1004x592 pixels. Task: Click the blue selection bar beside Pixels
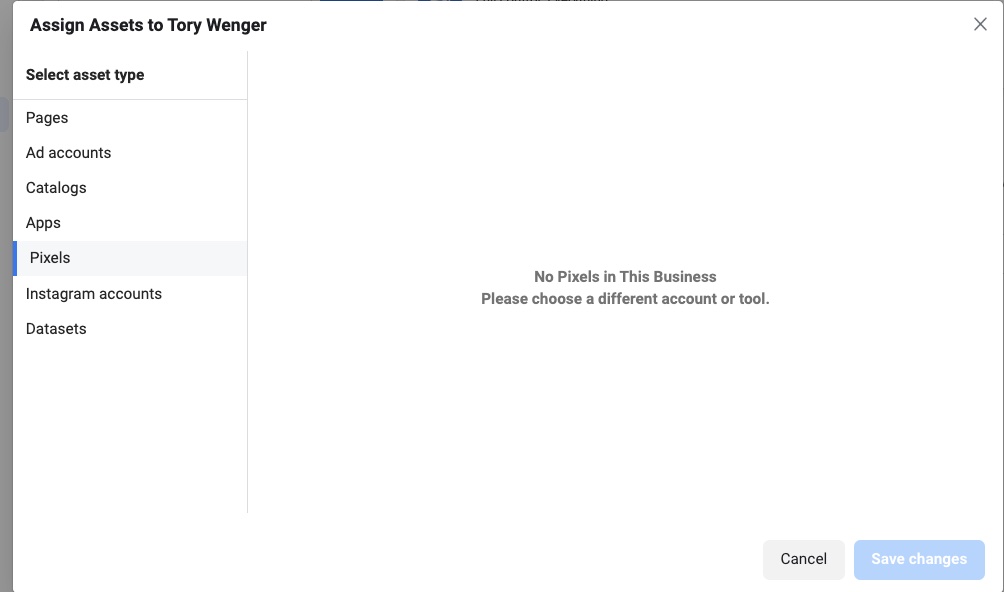pyautogui.click(x=15, y=258)
